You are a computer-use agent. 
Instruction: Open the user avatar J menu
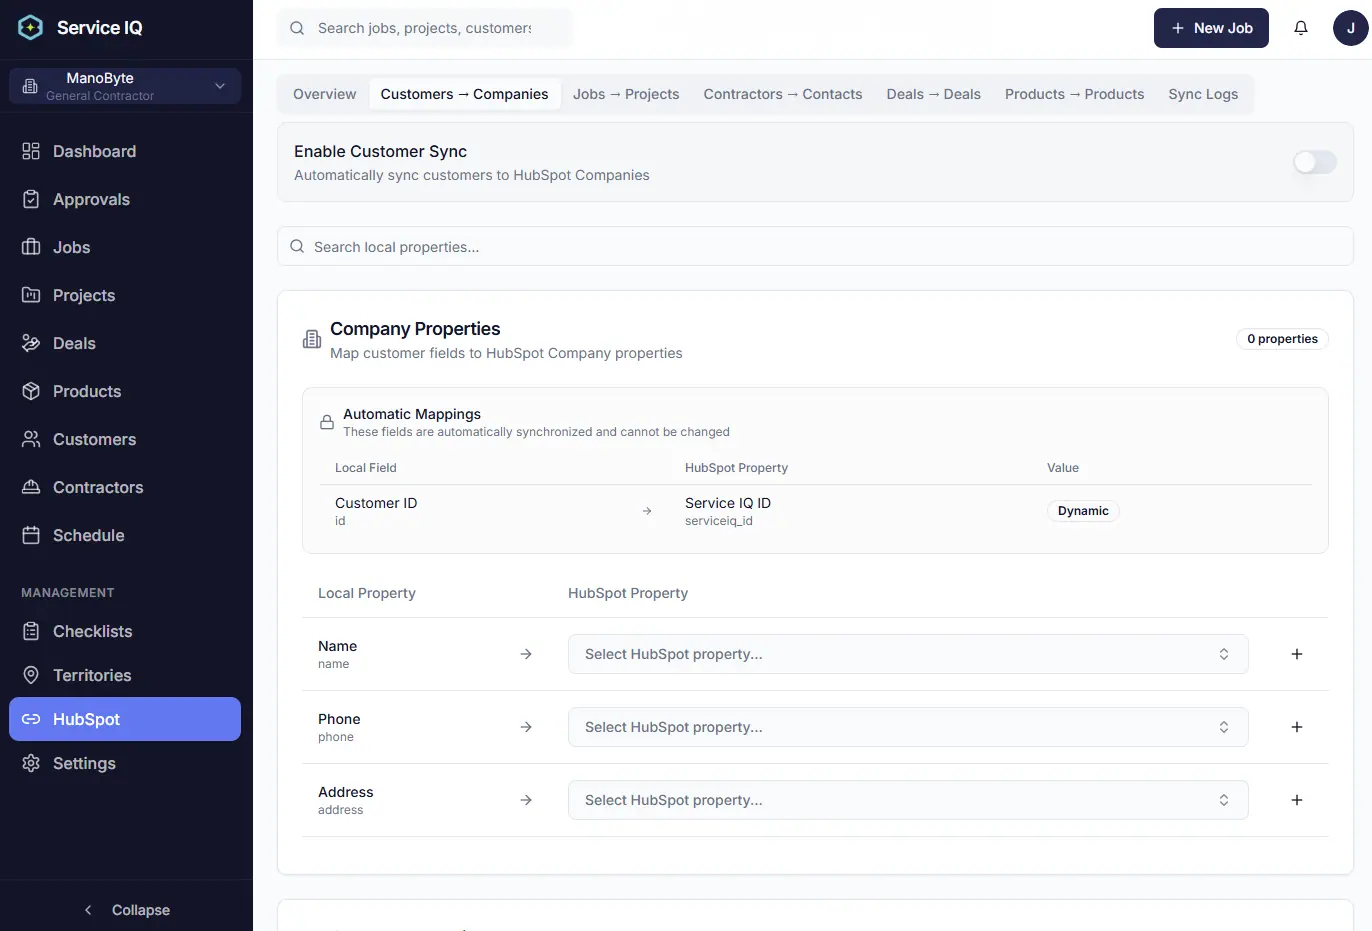point(1351,28)
